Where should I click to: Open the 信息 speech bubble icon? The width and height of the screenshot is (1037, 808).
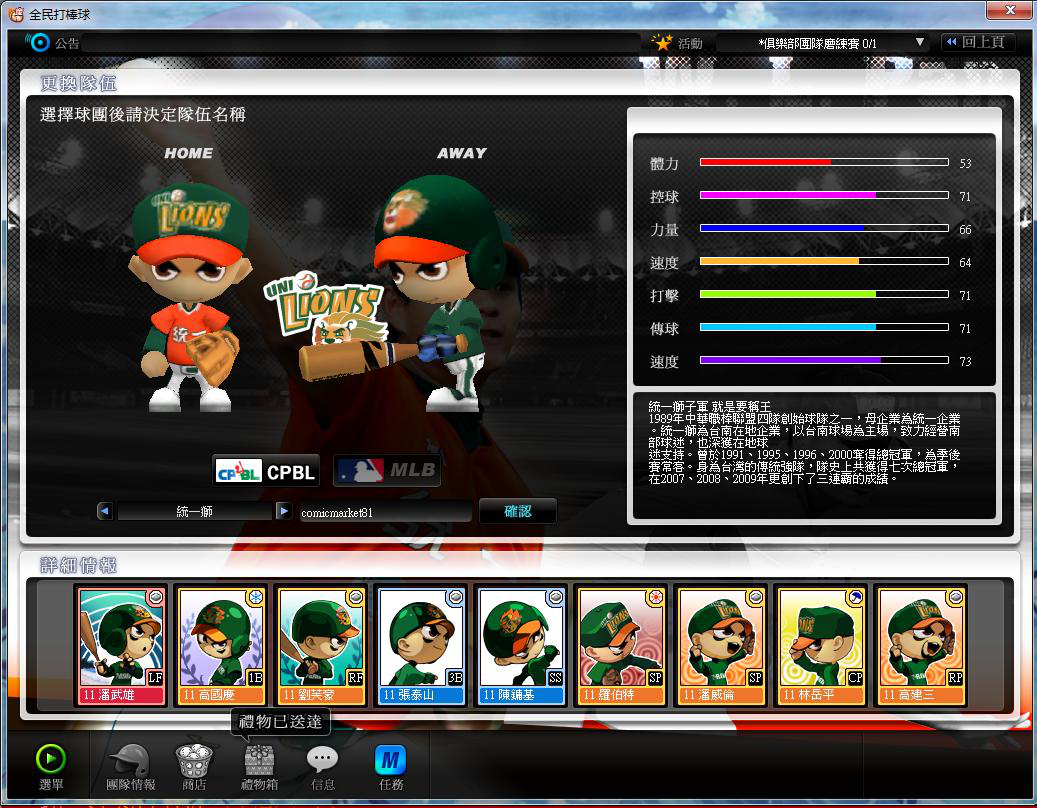click(x=323, y=760)
